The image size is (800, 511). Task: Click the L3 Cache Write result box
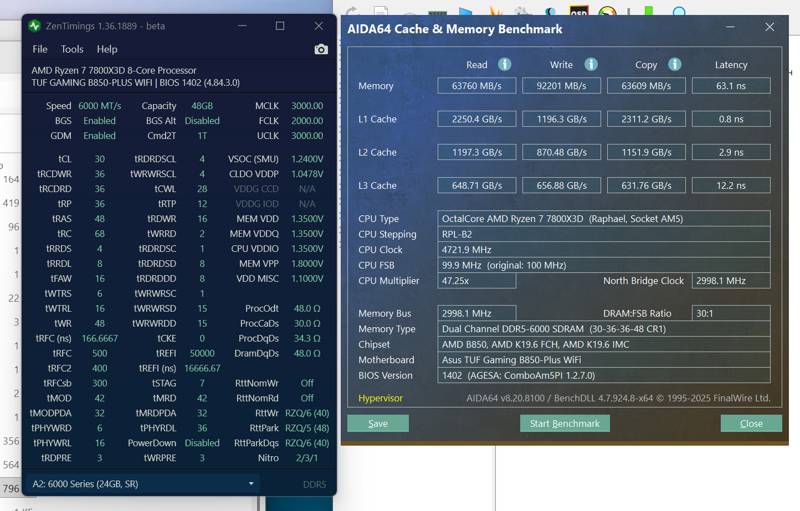click(x=561, y=185)
